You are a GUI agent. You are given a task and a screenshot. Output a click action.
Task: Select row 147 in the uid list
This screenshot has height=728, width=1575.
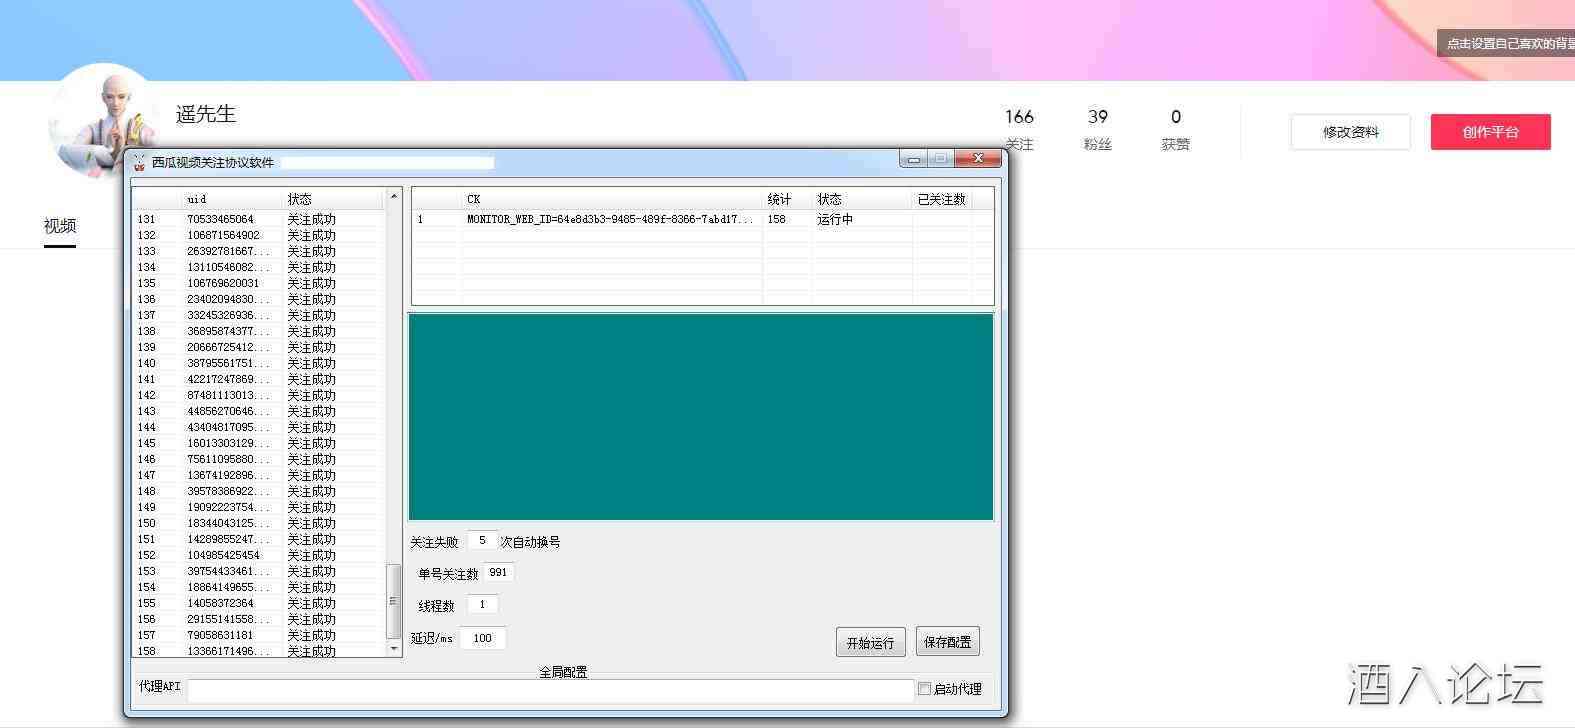(x=258, y=475)
